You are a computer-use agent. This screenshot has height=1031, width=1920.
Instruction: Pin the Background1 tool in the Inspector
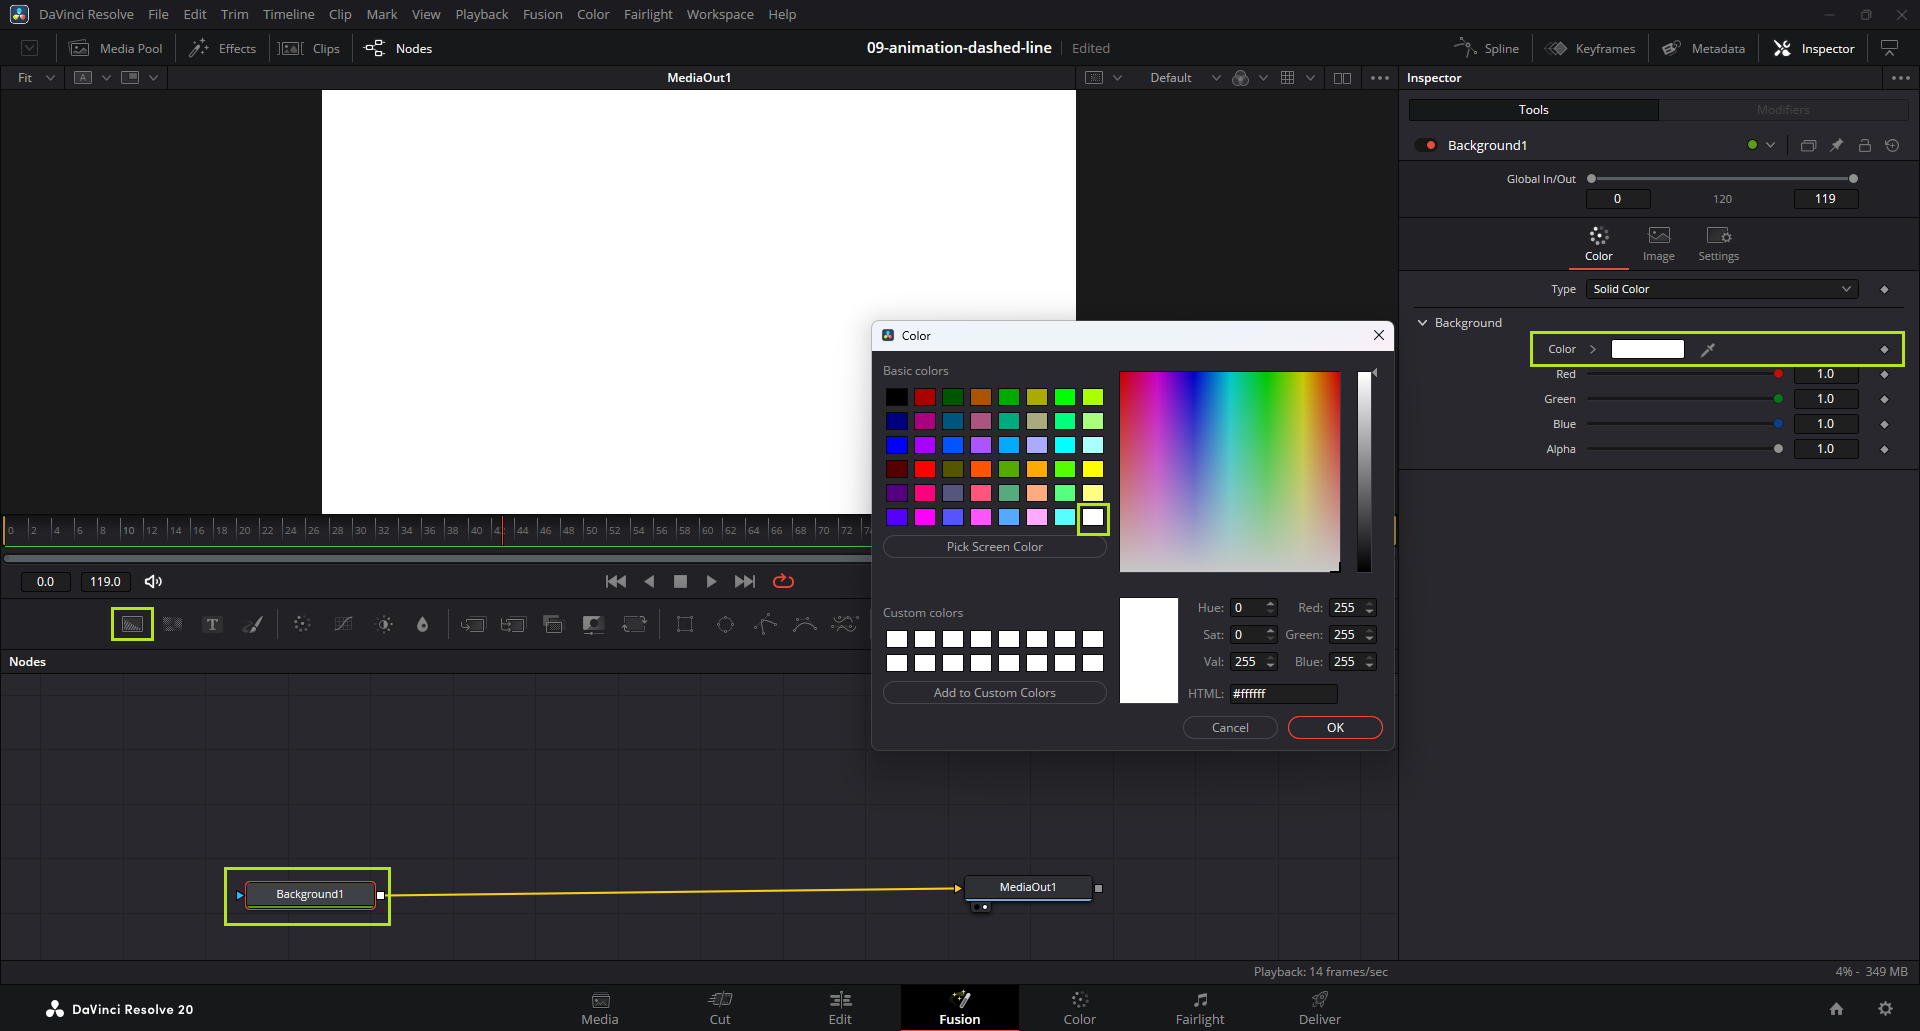pyautogui.click(x=1836, y=146)
